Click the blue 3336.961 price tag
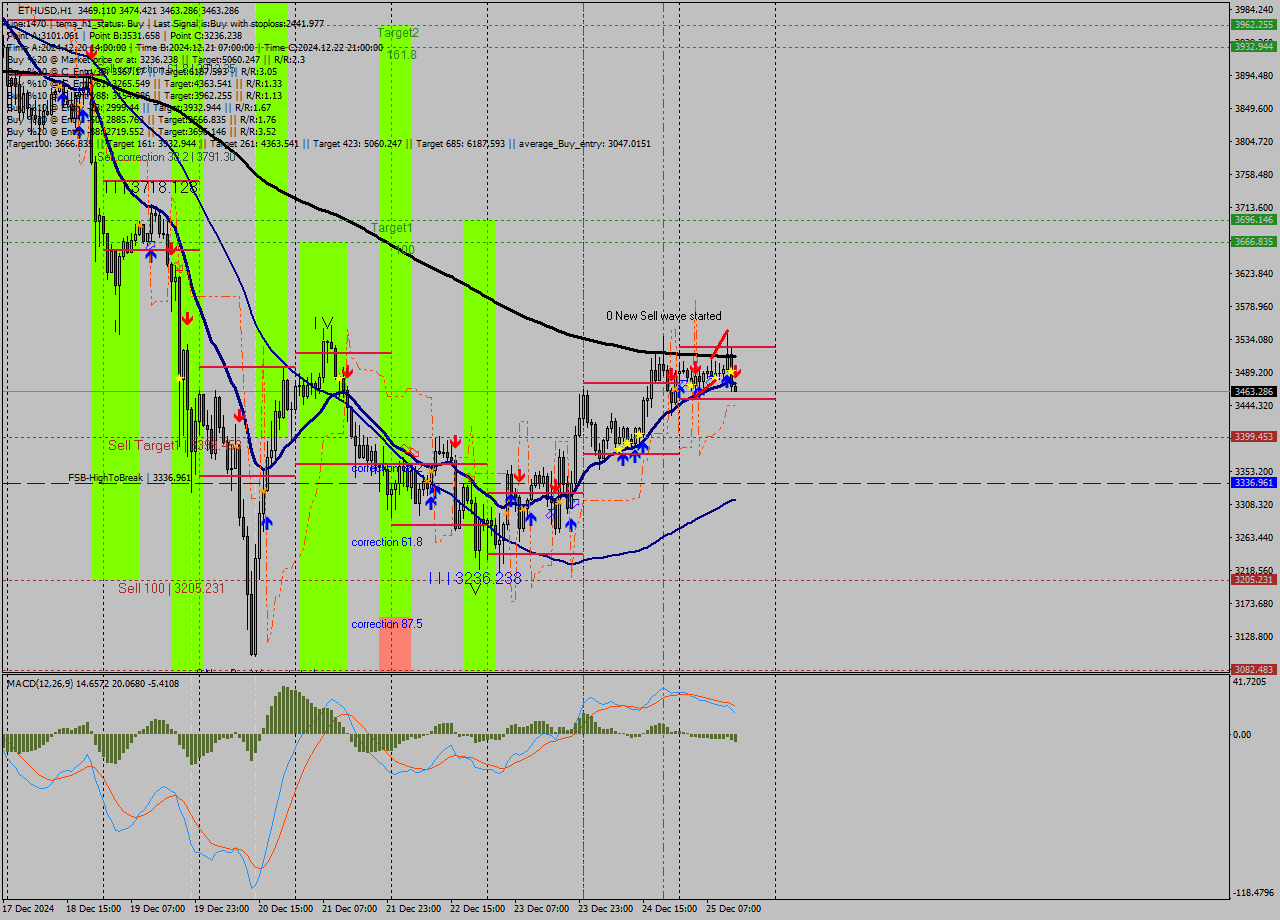 tap(1254, 483)
